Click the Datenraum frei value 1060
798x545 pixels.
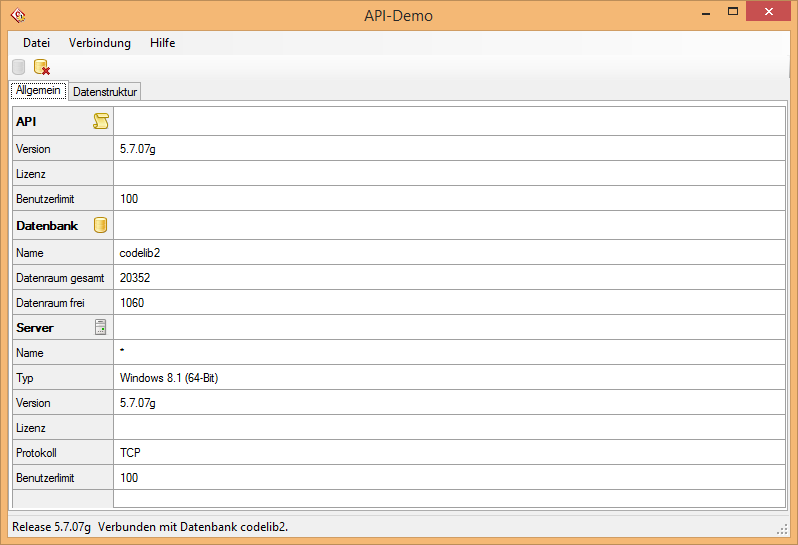pos(132,303)
